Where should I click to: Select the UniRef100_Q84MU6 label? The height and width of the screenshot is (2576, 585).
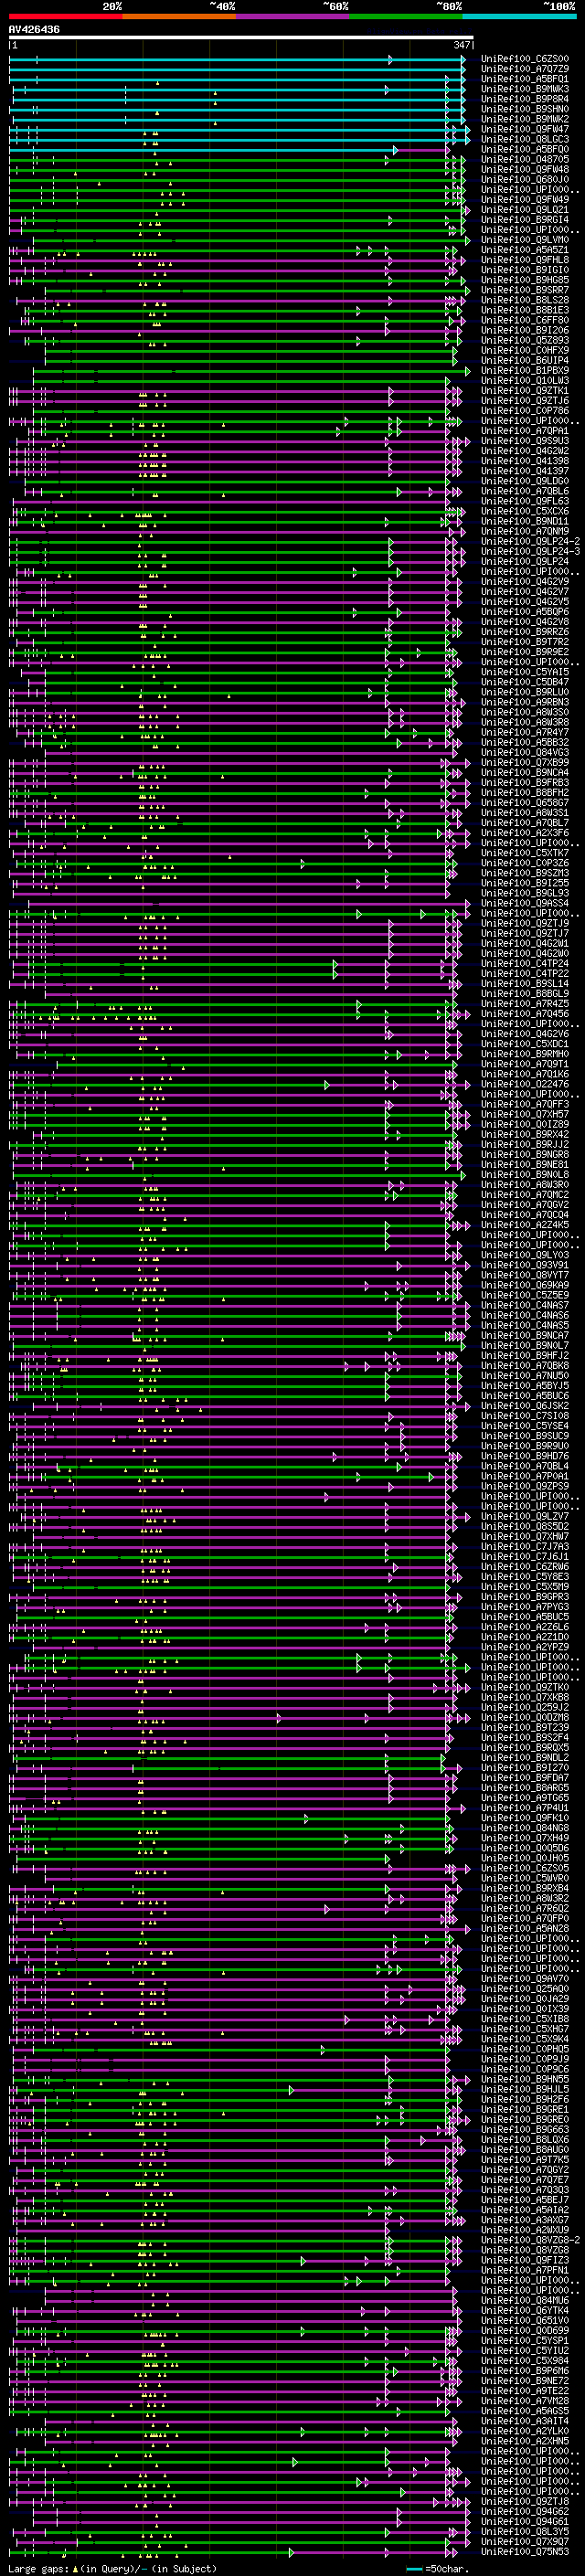(525, 2299)
